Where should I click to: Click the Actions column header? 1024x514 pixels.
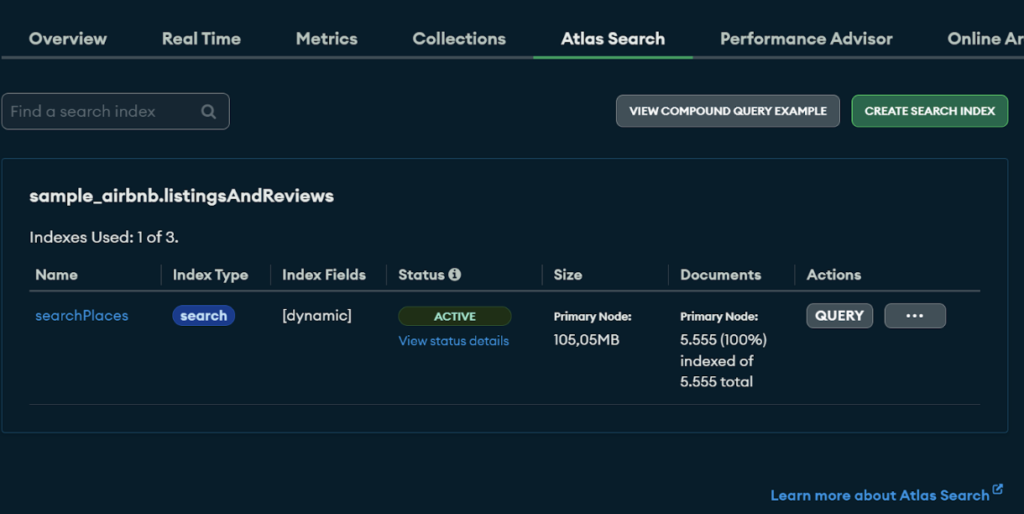pyautogui.click(x=833, y=274)
